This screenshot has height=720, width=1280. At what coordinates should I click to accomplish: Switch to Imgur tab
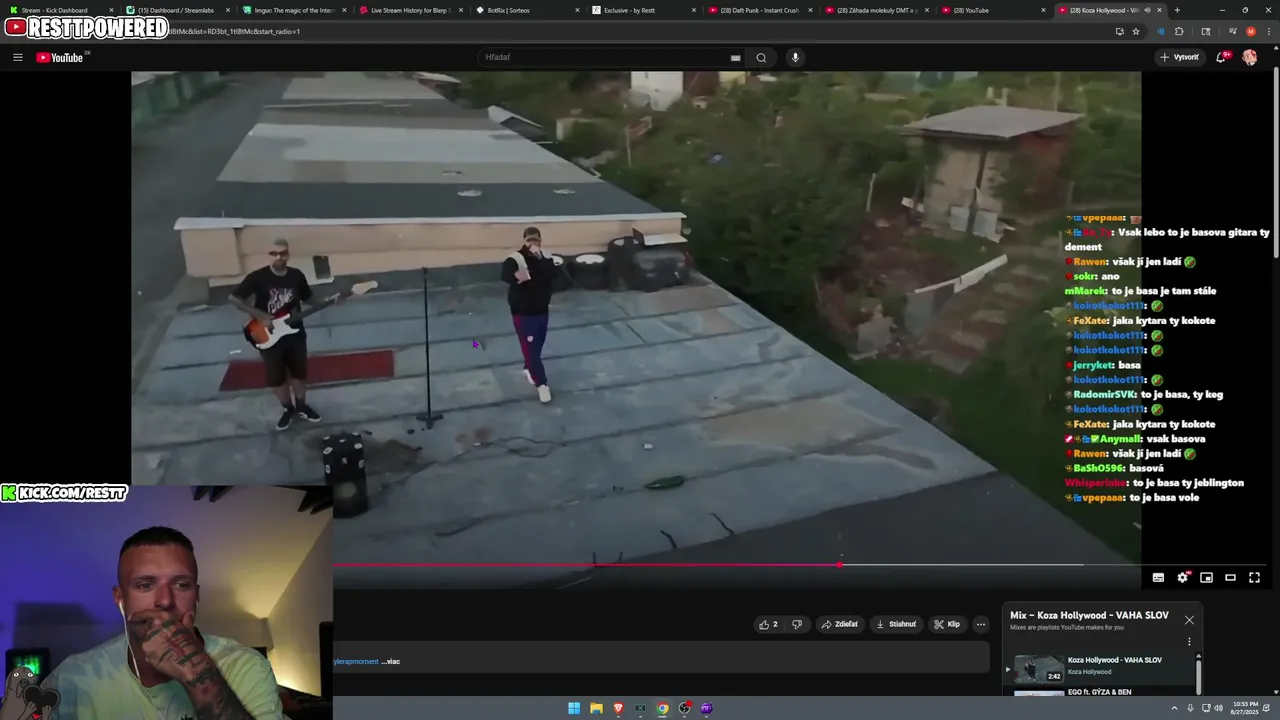[x=294, y=10]
